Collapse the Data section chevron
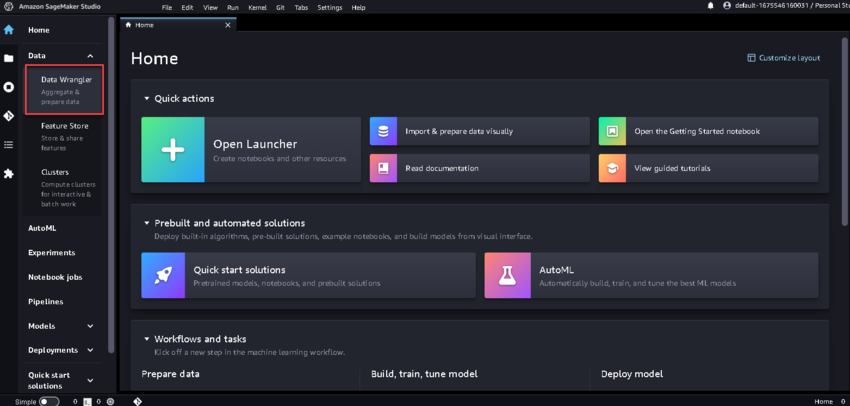 click(90, 56)
